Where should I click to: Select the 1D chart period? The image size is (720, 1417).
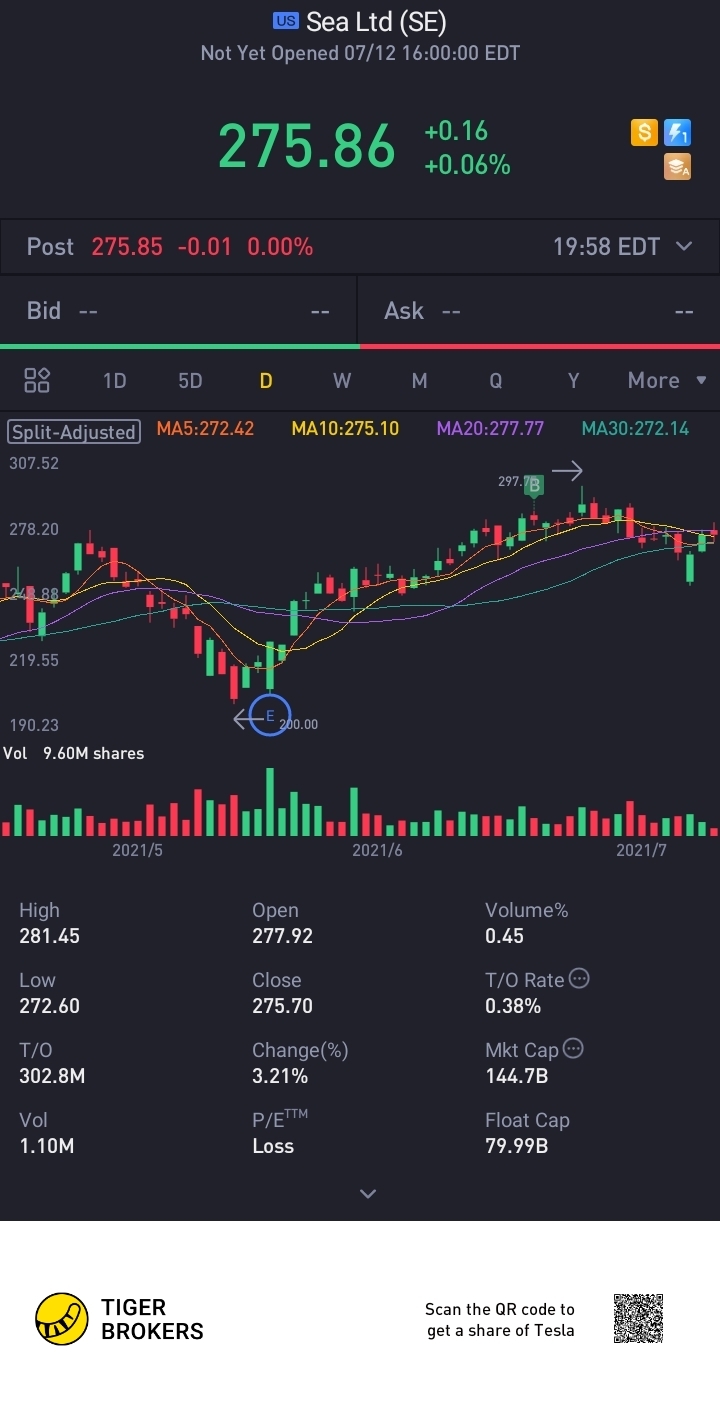coord(115,380)
